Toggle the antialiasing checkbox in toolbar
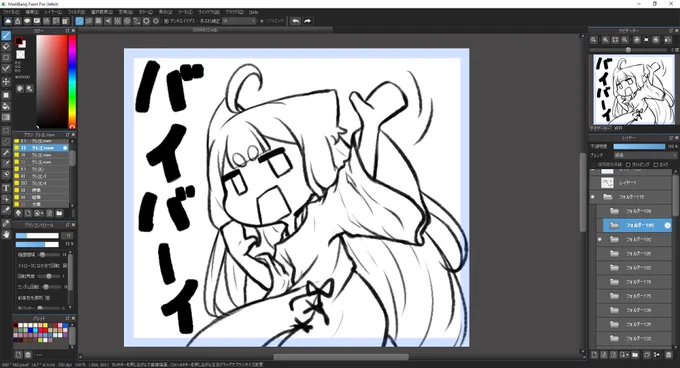Viewport: 680px width, 368px height. tap(166, 21)
